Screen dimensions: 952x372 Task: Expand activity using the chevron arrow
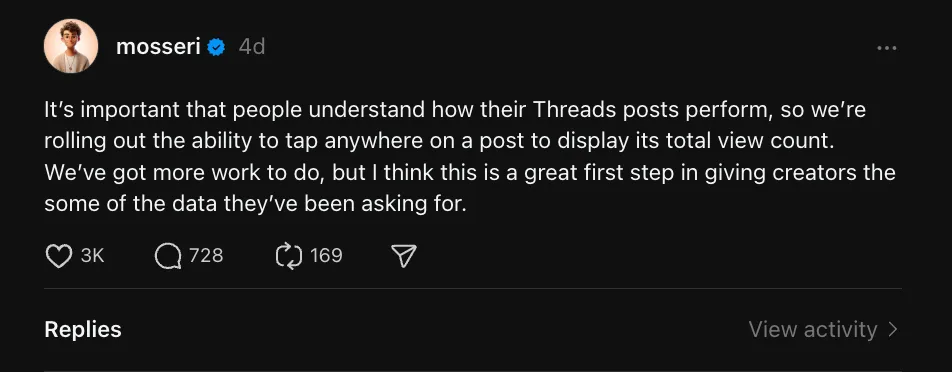pos(892,330)
